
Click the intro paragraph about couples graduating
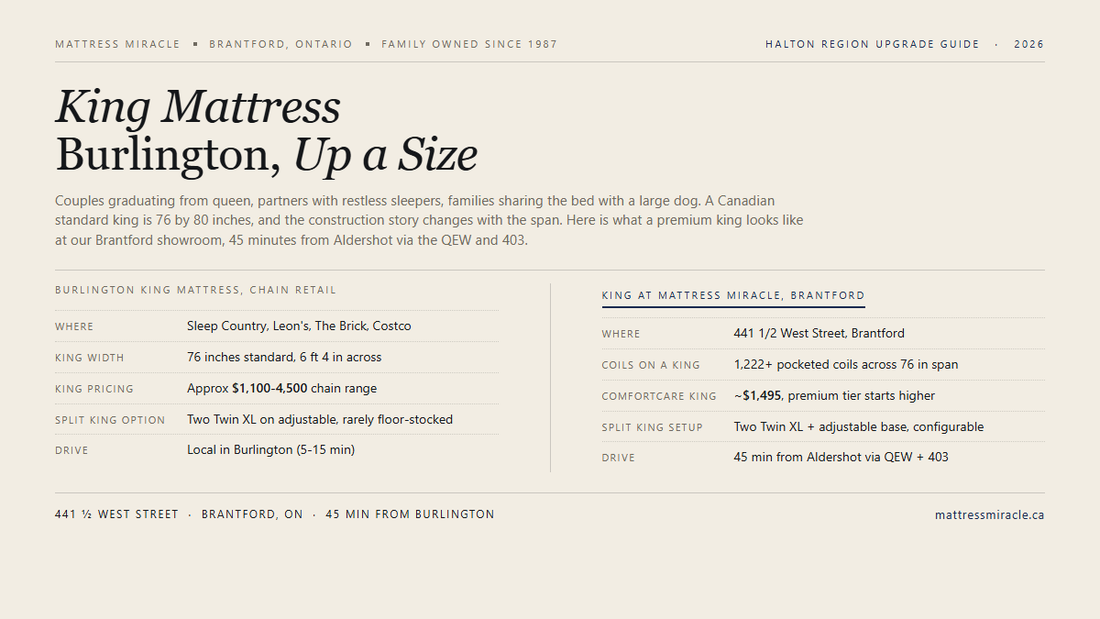[x=429, y=220]
